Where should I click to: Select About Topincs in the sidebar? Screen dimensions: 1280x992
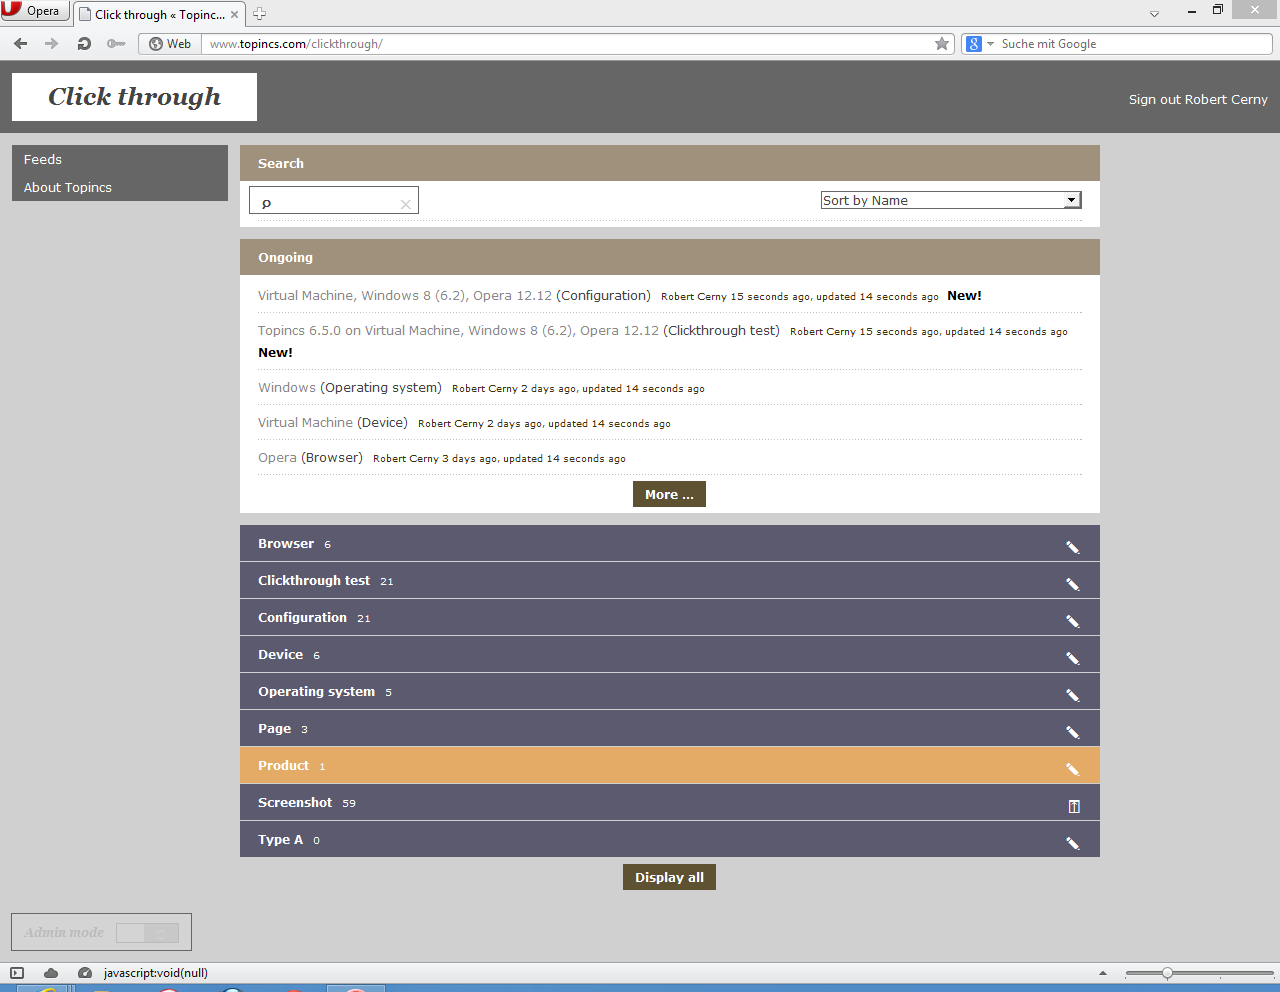68,188
